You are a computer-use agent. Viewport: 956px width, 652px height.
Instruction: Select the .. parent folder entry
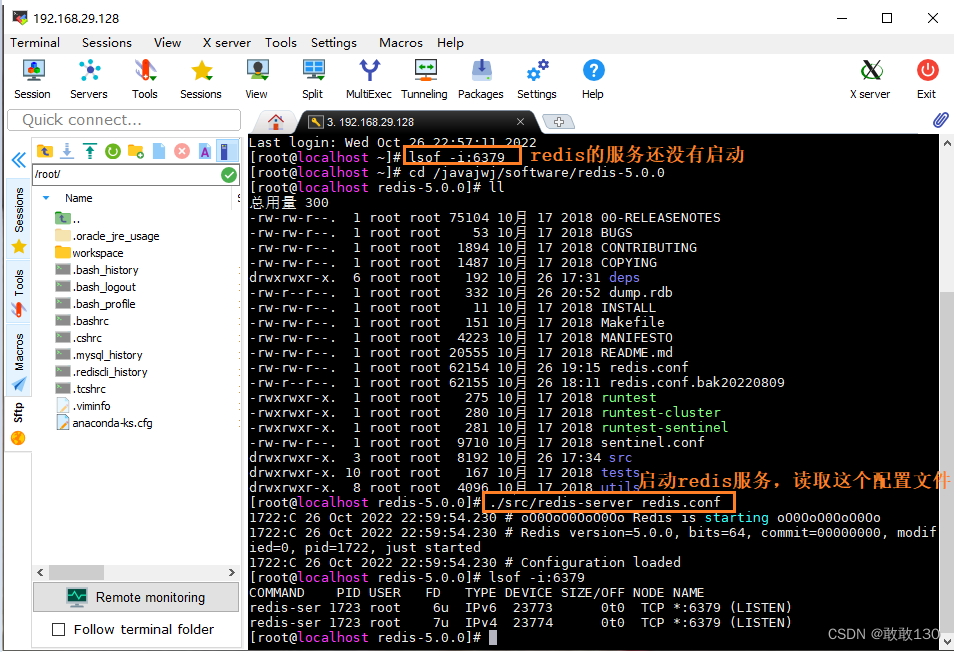(67, 218)
